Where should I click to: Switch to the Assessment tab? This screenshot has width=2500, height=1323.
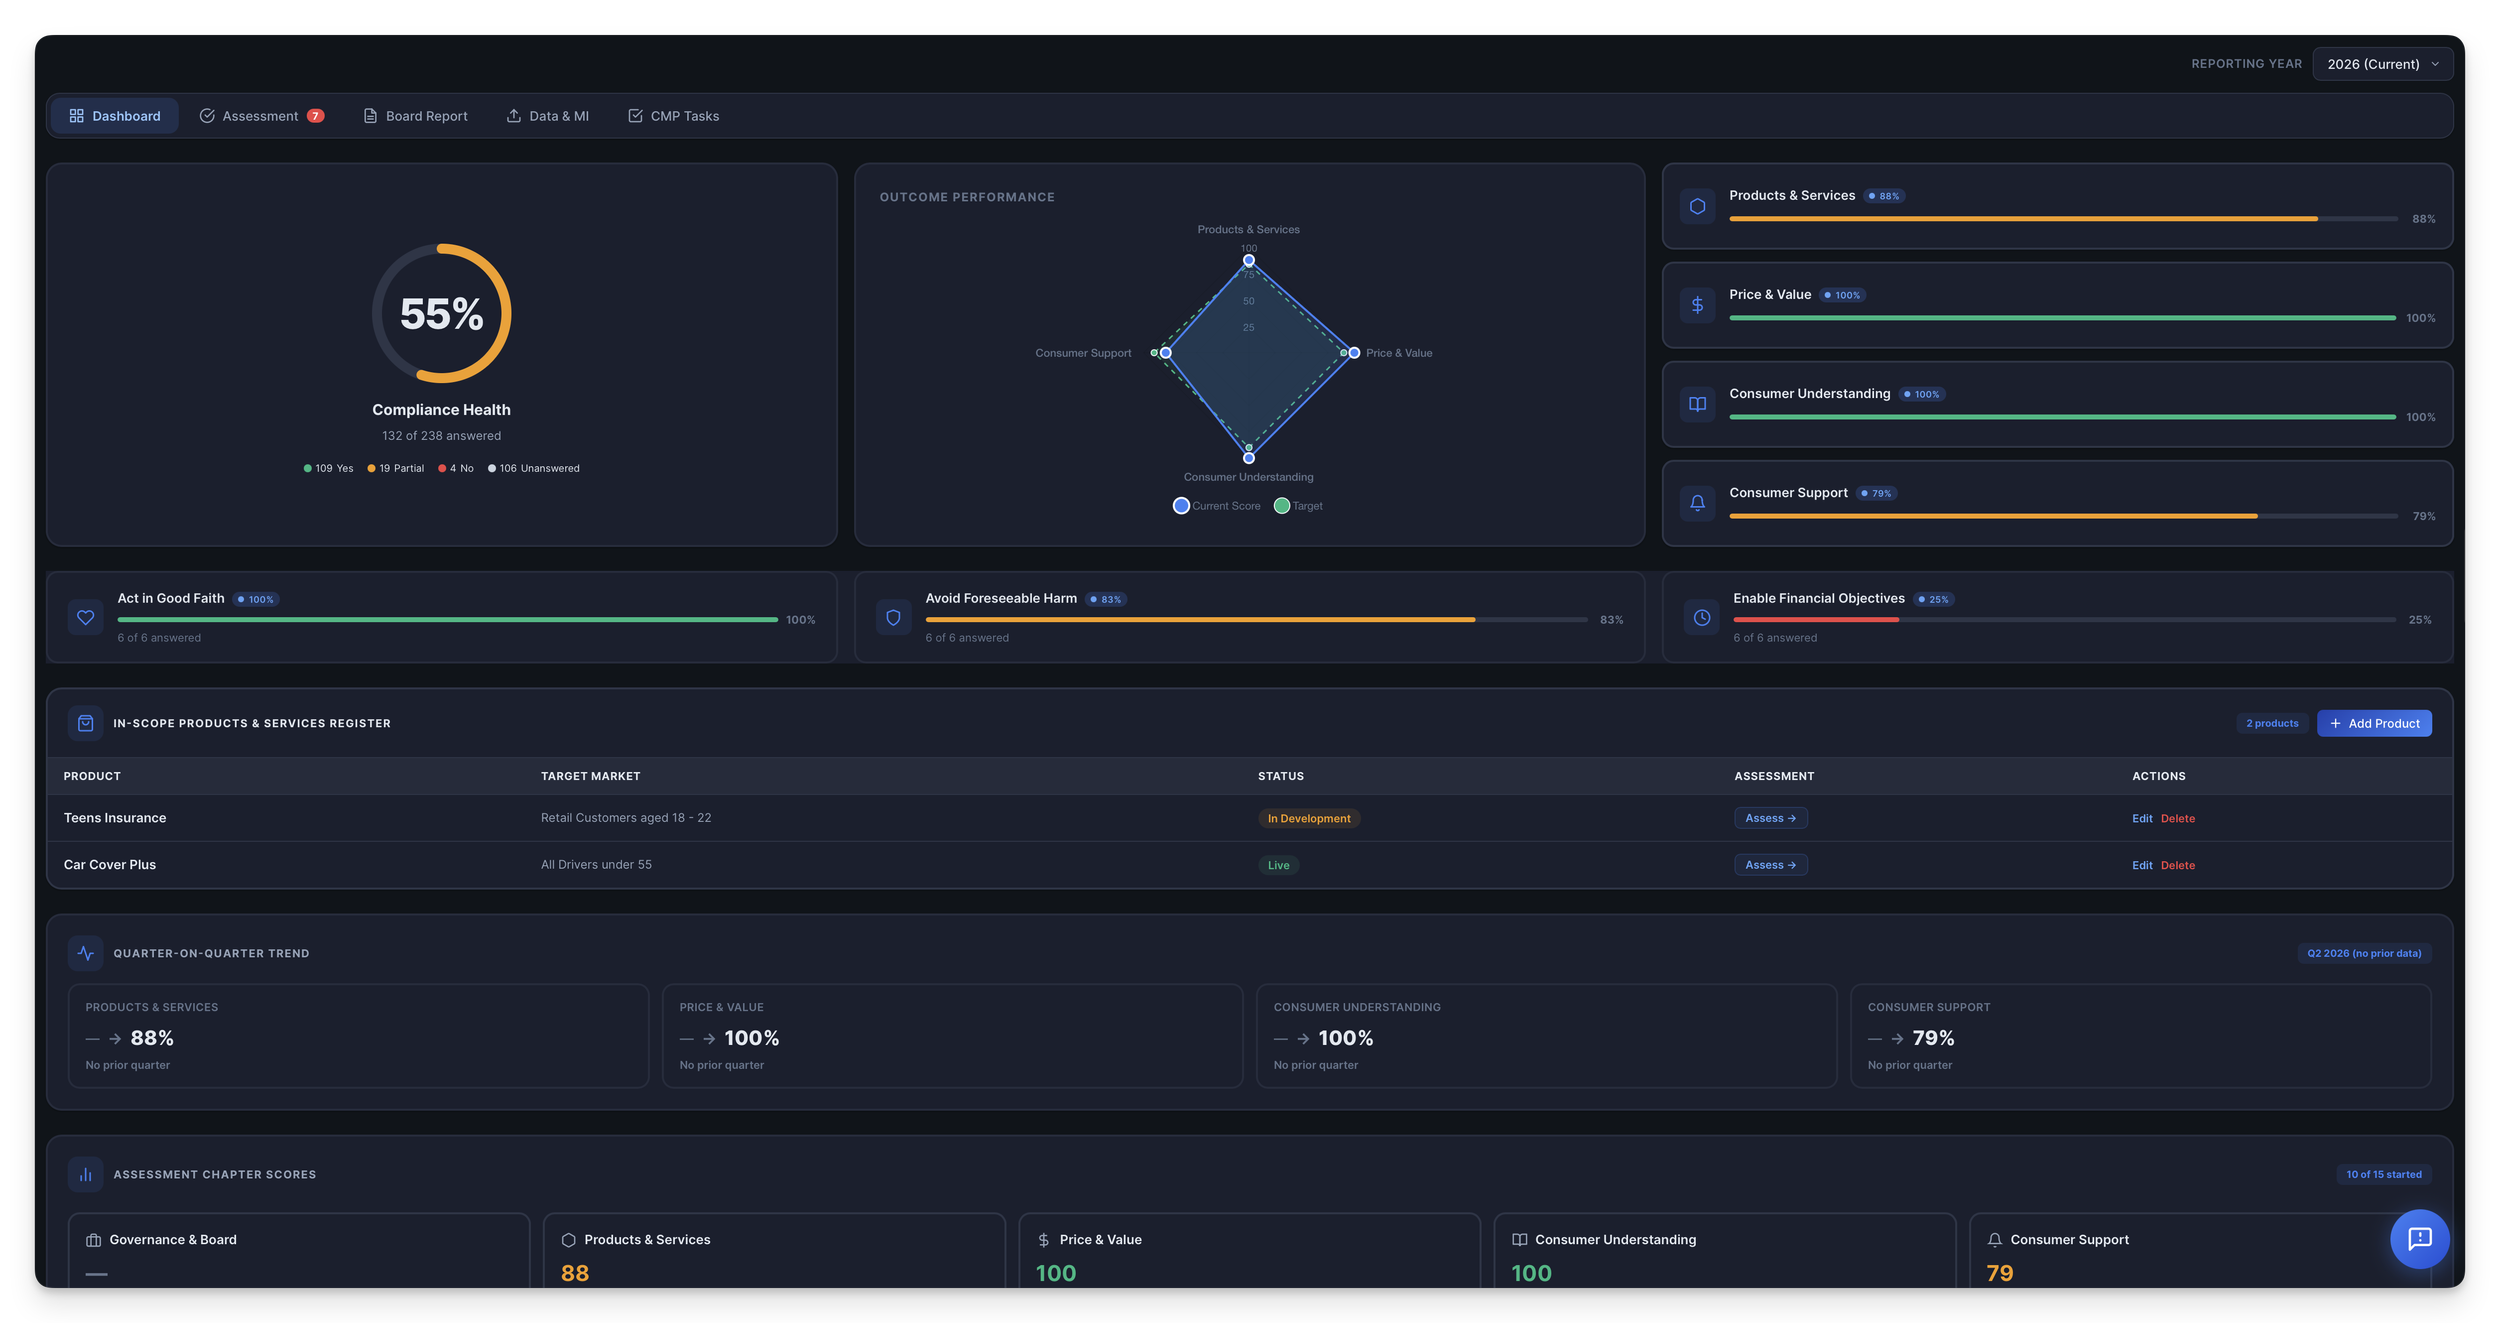(260, 116)
